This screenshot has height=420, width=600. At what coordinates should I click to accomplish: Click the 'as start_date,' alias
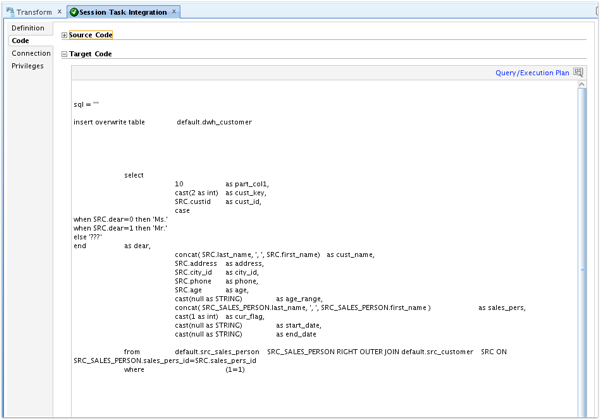coord(298,326)
